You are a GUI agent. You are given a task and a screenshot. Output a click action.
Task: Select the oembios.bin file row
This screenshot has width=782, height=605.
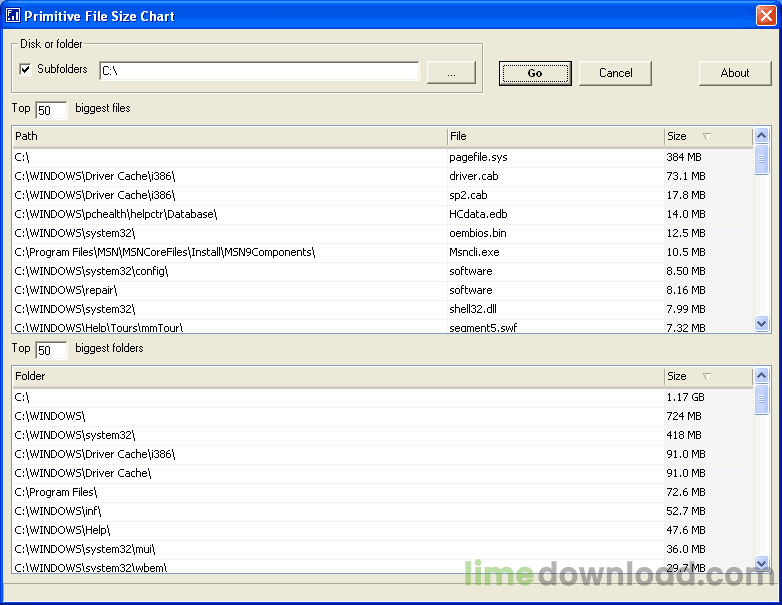point(383,233)
